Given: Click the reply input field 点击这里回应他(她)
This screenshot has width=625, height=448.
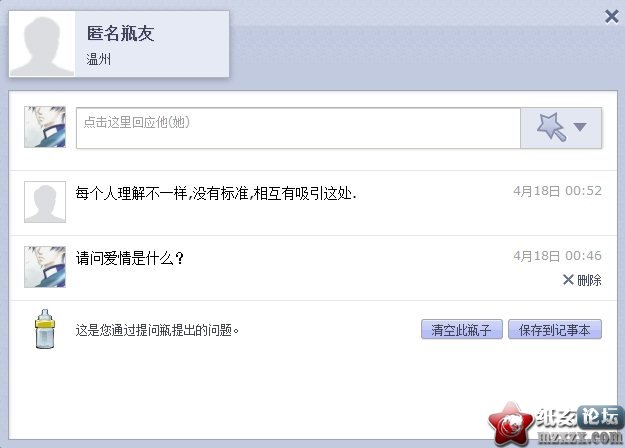Looking at the screenshot, I should point(298,128).
